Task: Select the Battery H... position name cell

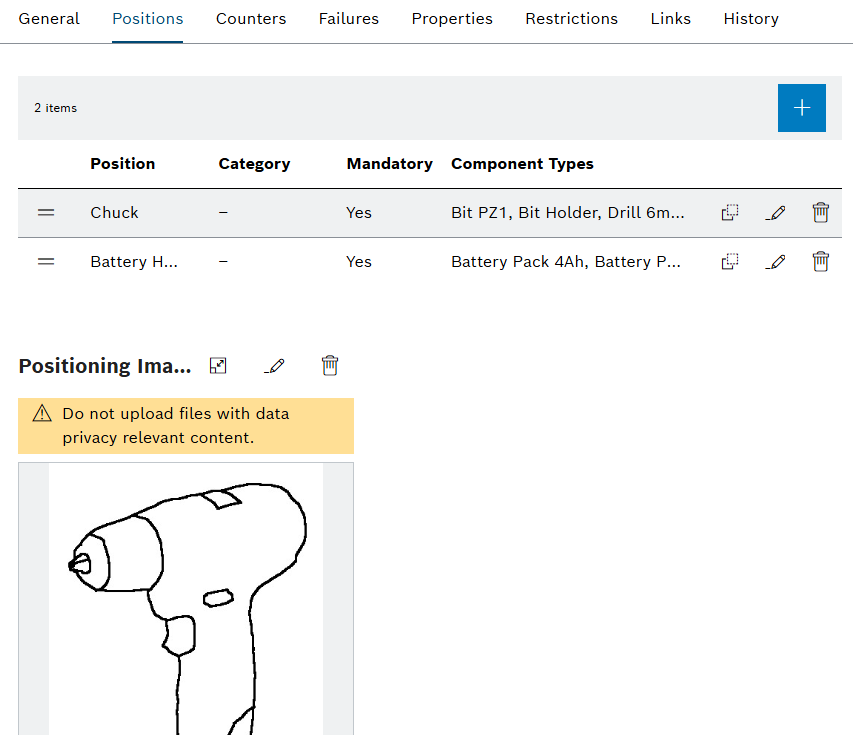Action: click(134, 262)
